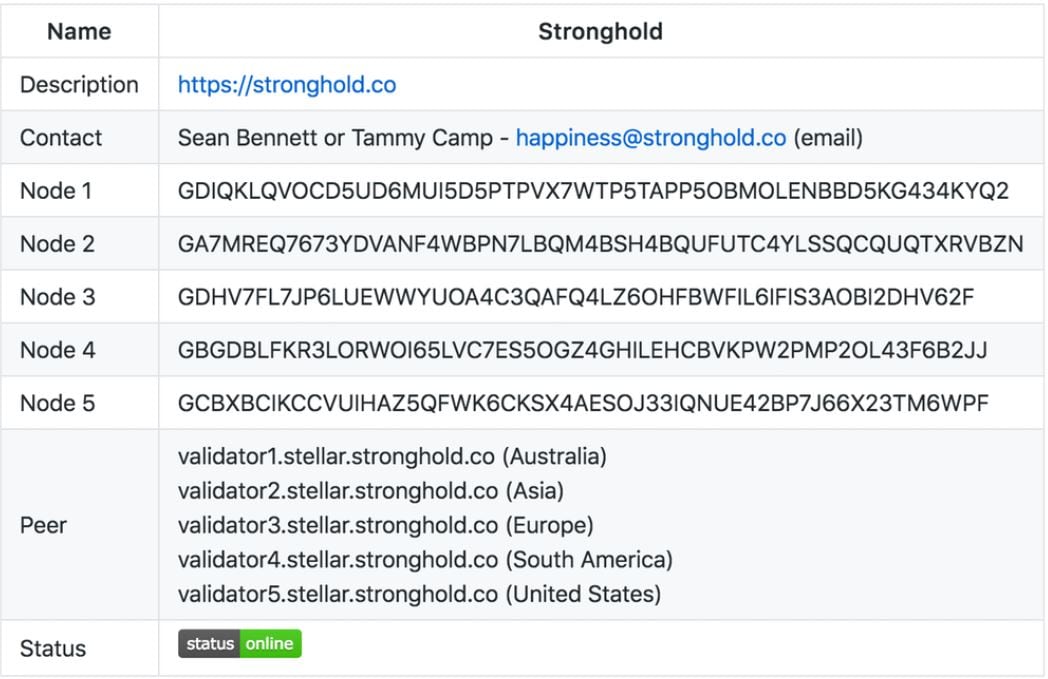Click the Name header cell
Viewport: 1048px width, 679px height.
[x=79, y=31]
